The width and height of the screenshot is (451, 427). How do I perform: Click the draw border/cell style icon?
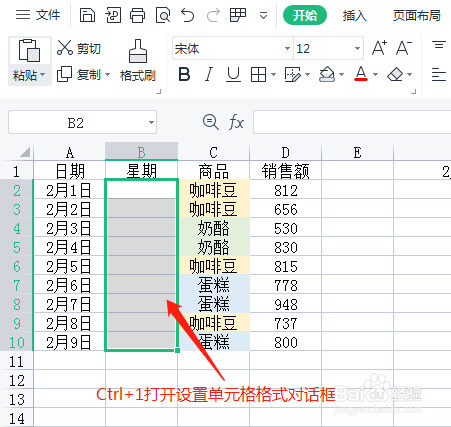pos(293,74)
